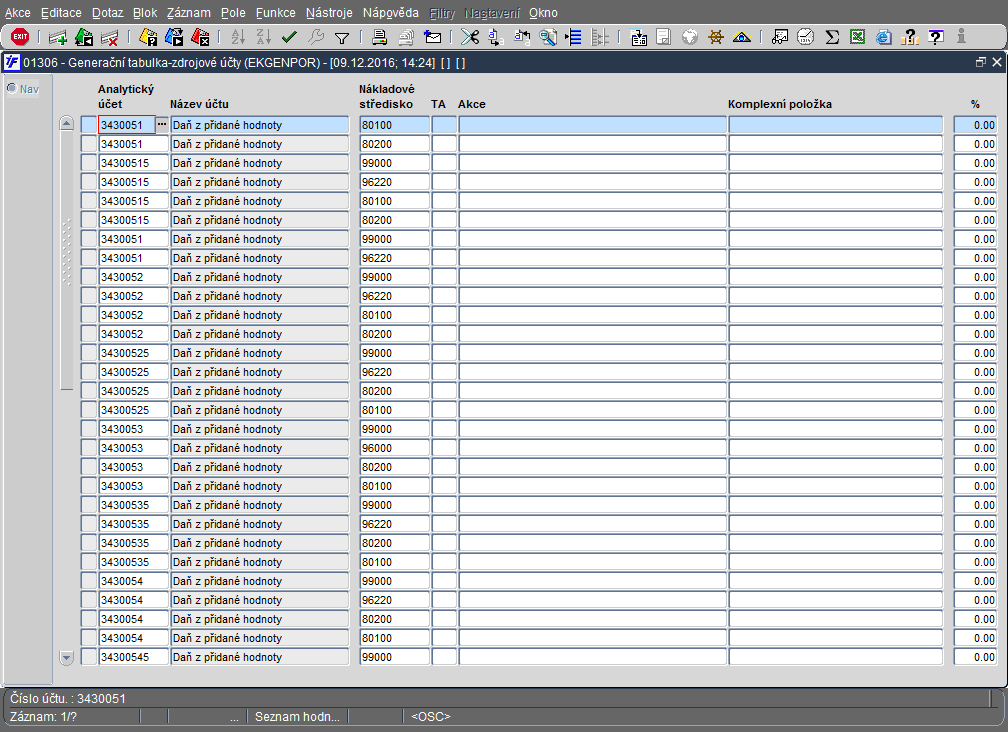The width and height of the screenshot is (1008, 732).
Task: Sort ascending with the A-Z icon
Action: 238,37
